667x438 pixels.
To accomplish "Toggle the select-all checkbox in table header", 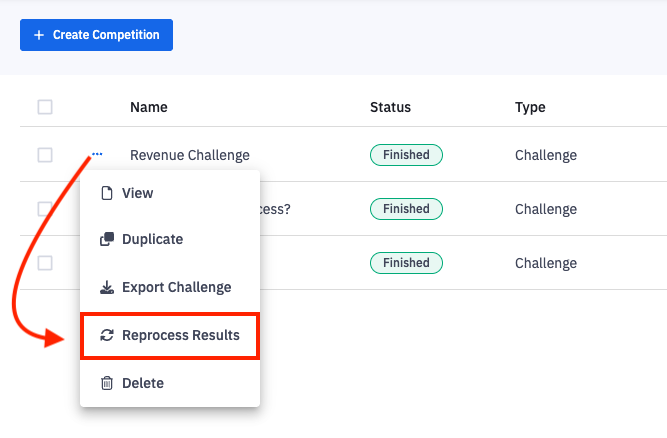I will coord(45,107).
